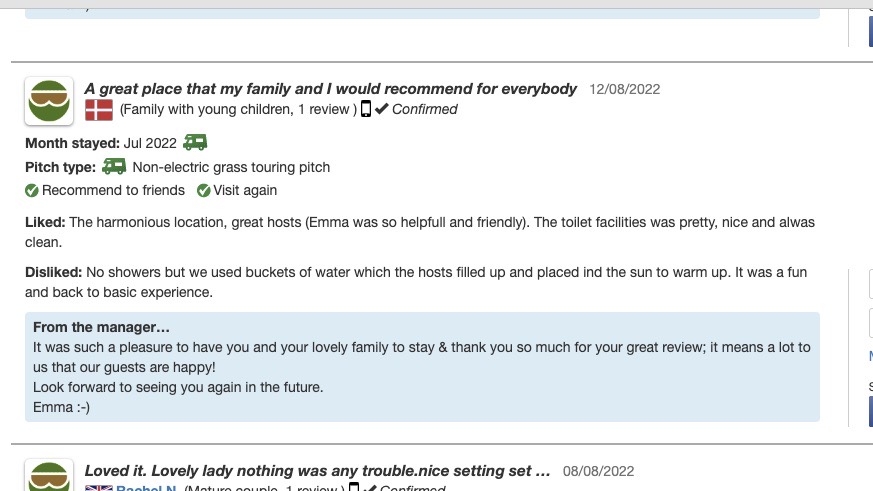Viewport: 873px width, 491px height.
Task: Click the UK flag beside Rachel N
Action: pos(98,488)
